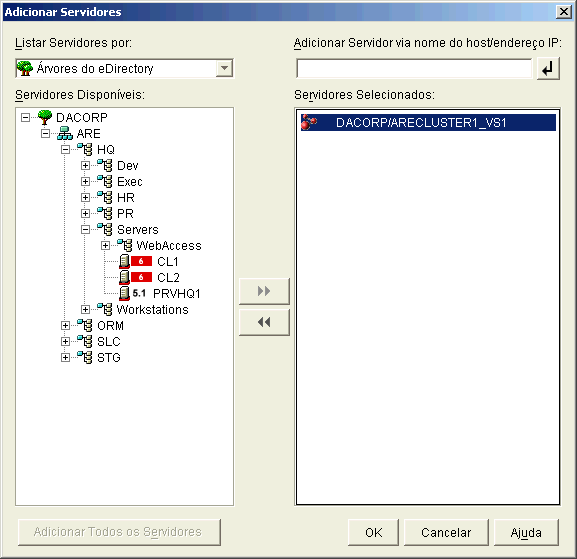Expand the WebAccess node

coord(105,245)
